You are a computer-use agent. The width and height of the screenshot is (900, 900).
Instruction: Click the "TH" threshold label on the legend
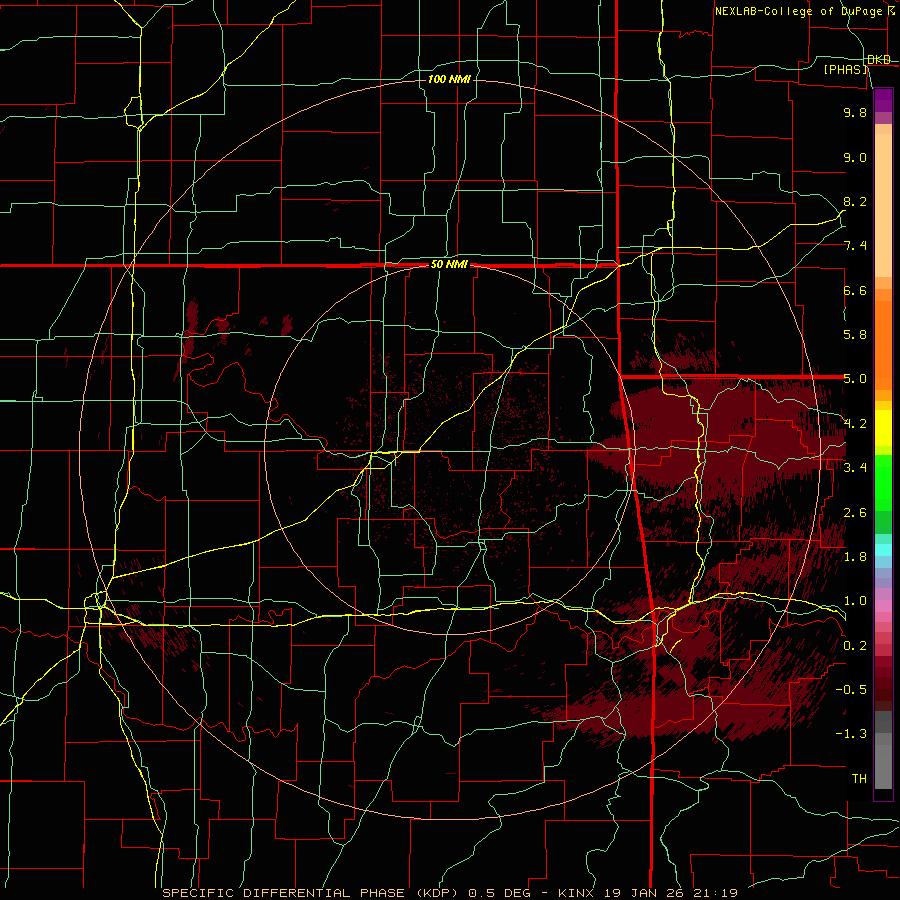[859, 779]
